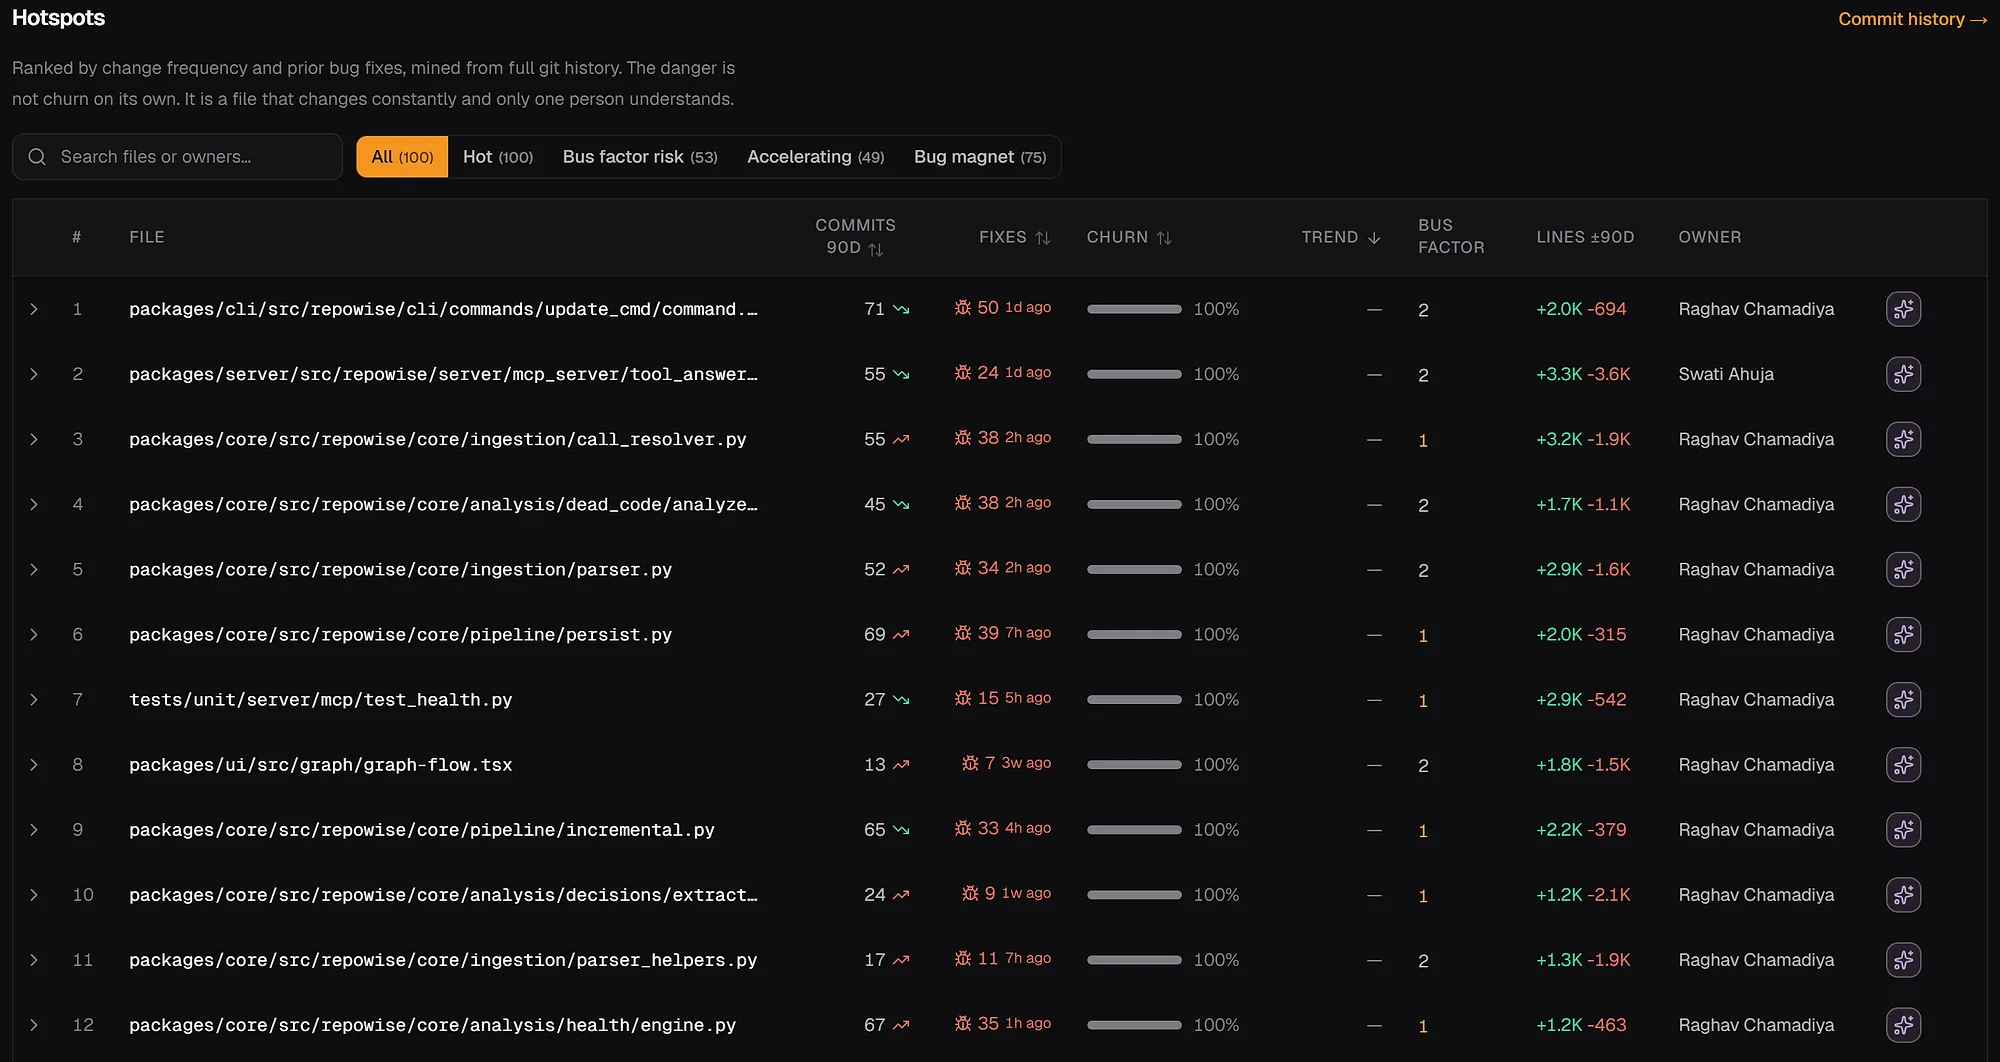Expand row 1 update_cmd/command file
Image resolution: width=2000 pixels, height=1062 pixels.
pos(34,309)
